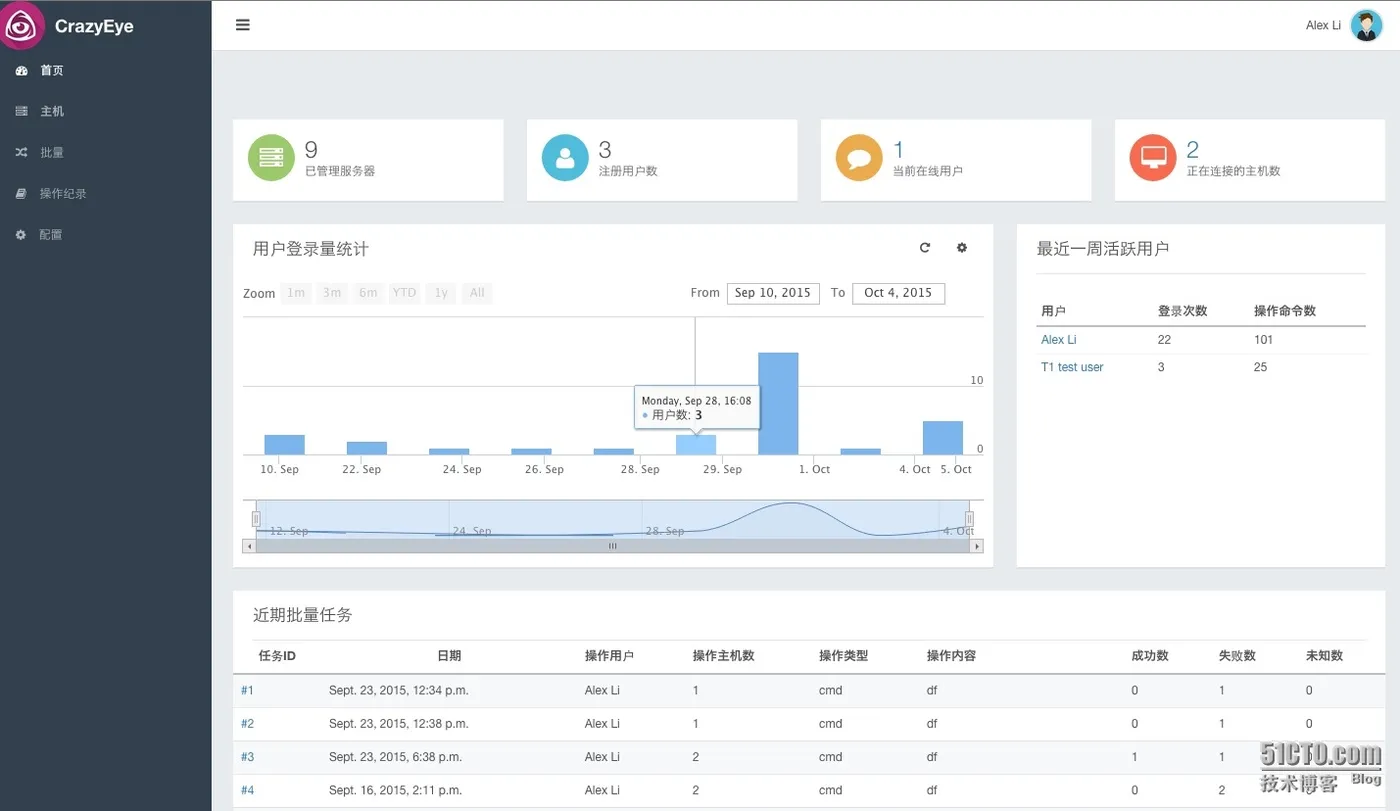Select the 1y zoom button
Image resolution: width=1400 pixels, height=811 pixels.
441,293
